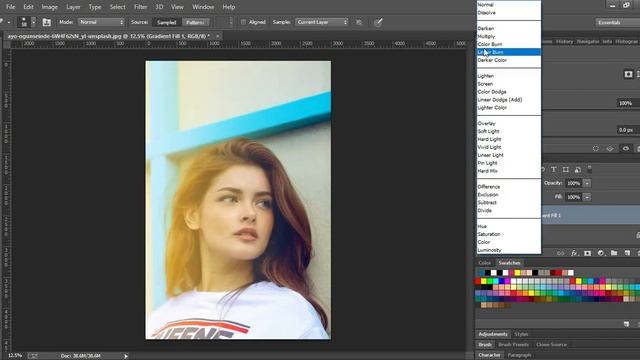
Task: Pick Screen in the blend mode list
Action: [509, 84]
